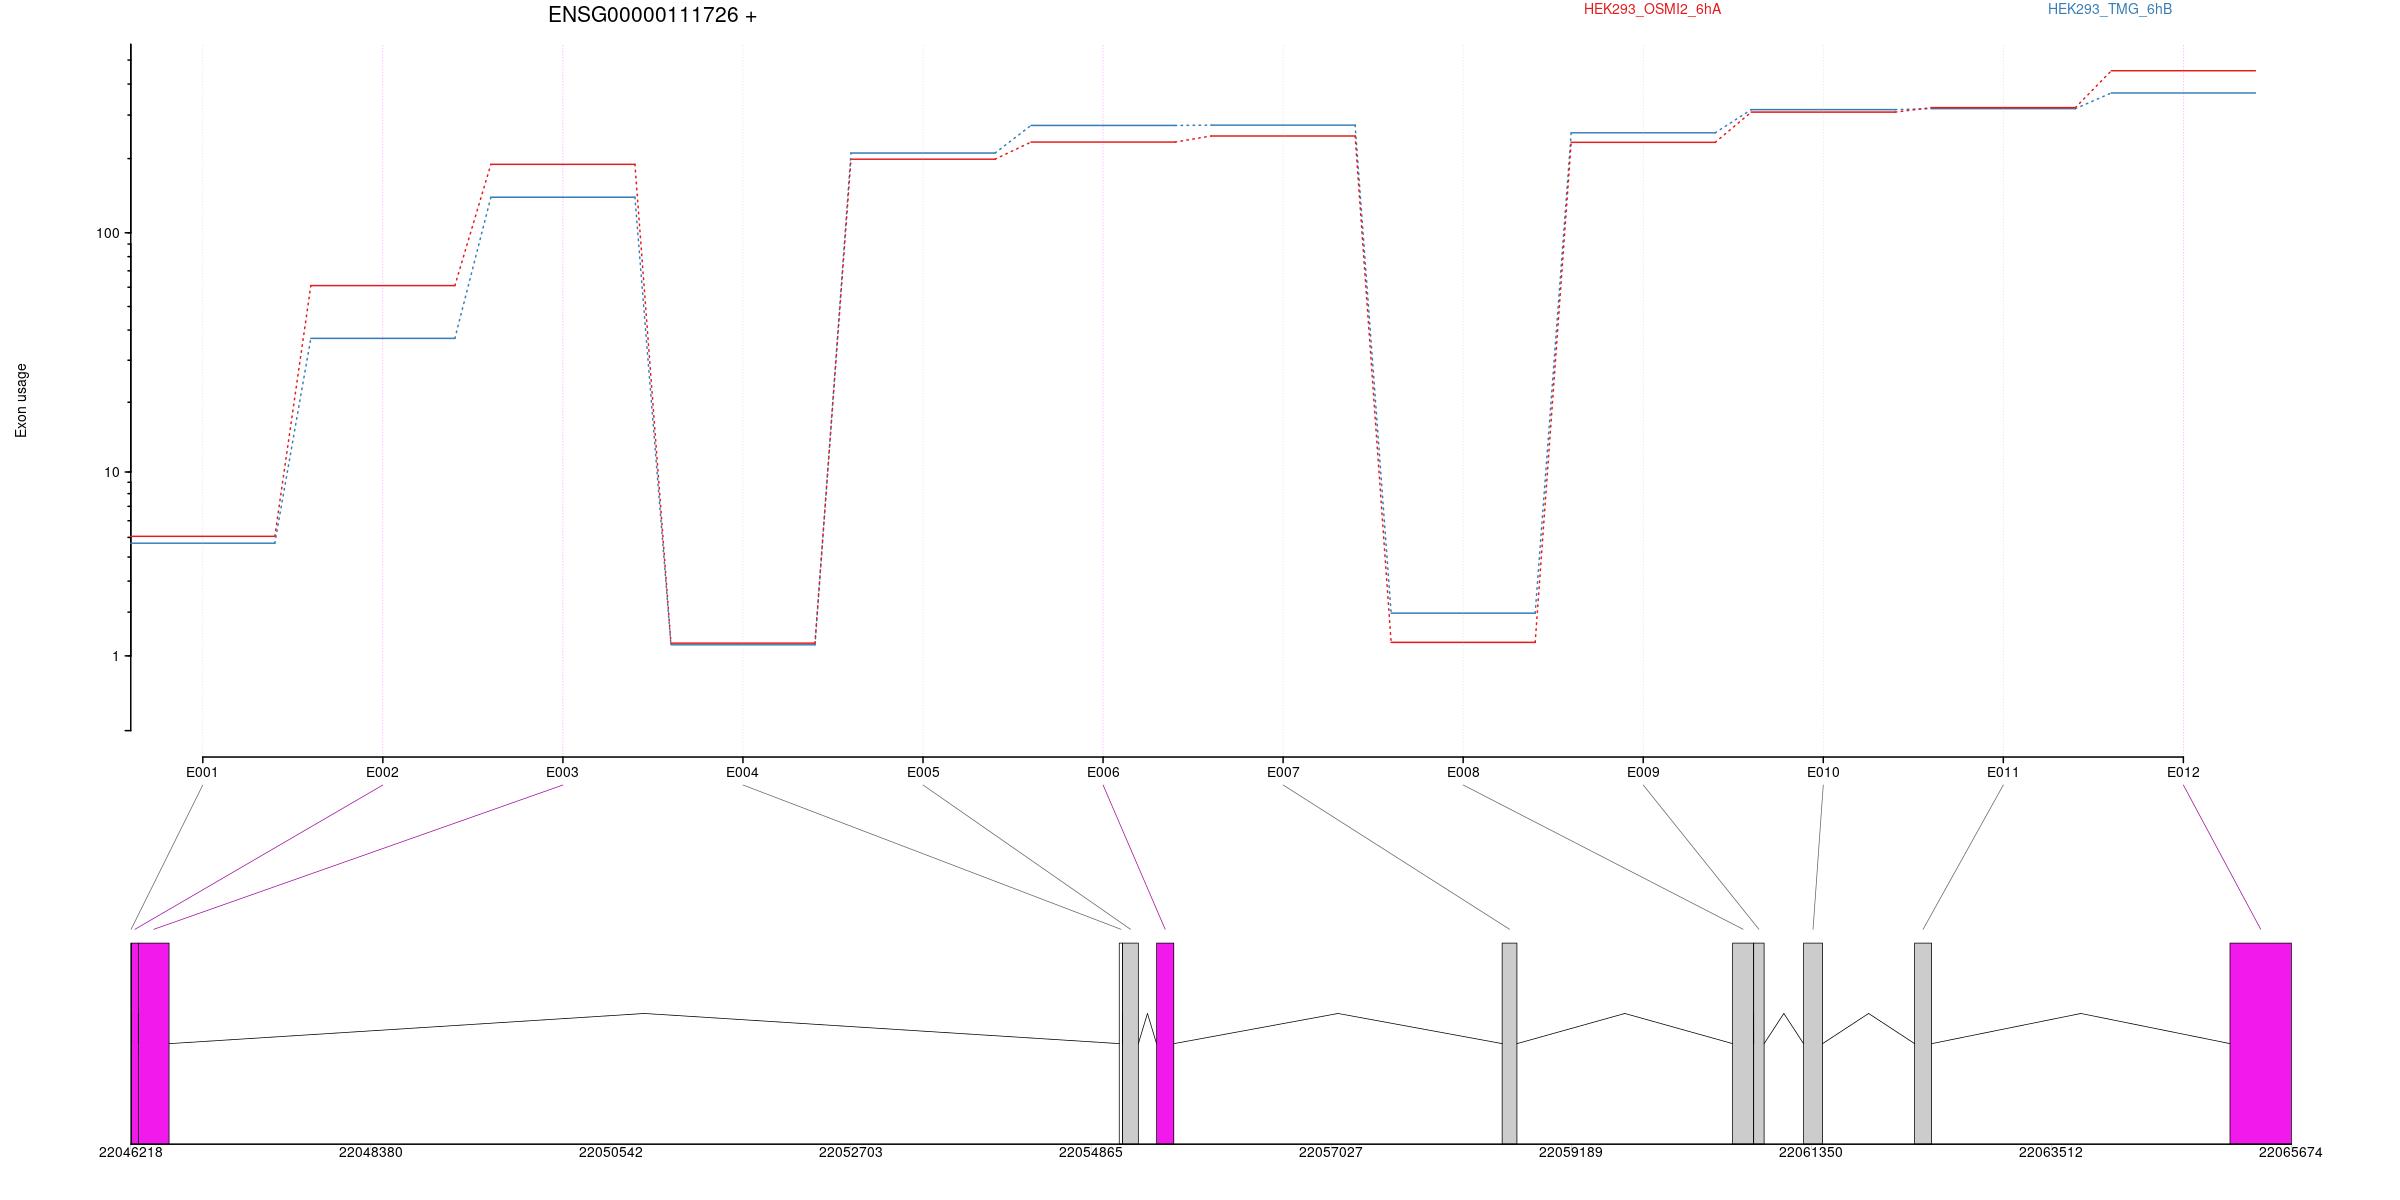Click the blue line segment at E003
This screenshot has height=1200, width=2400.
tap(562, 197)
